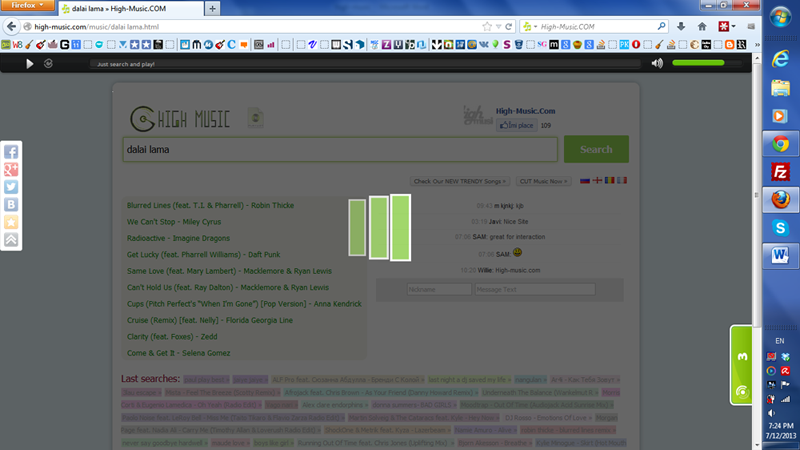Open Google Chrome from the taskbar
Viewport: 800px width, 450px height.
coord(780,144)
